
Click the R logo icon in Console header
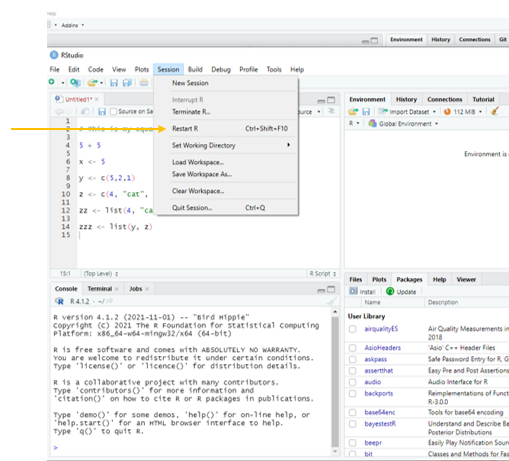click(x=59, y=301)
